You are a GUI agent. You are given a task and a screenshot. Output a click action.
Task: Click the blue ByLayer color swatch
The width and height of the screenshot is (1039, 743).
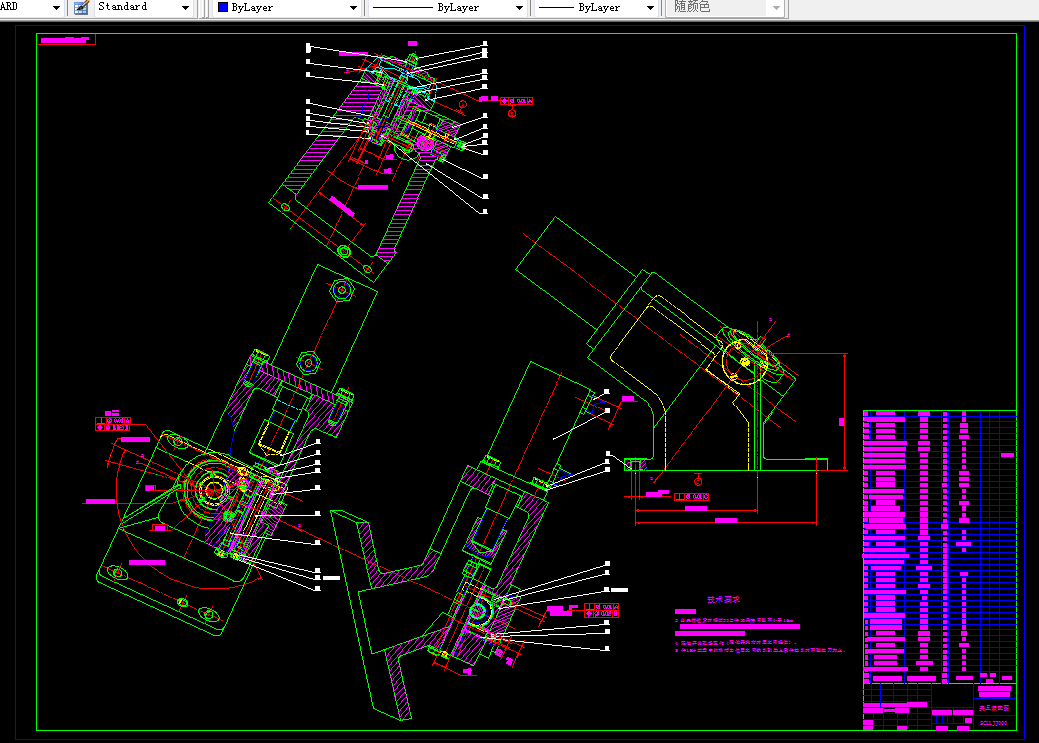[x=223, y=7]
